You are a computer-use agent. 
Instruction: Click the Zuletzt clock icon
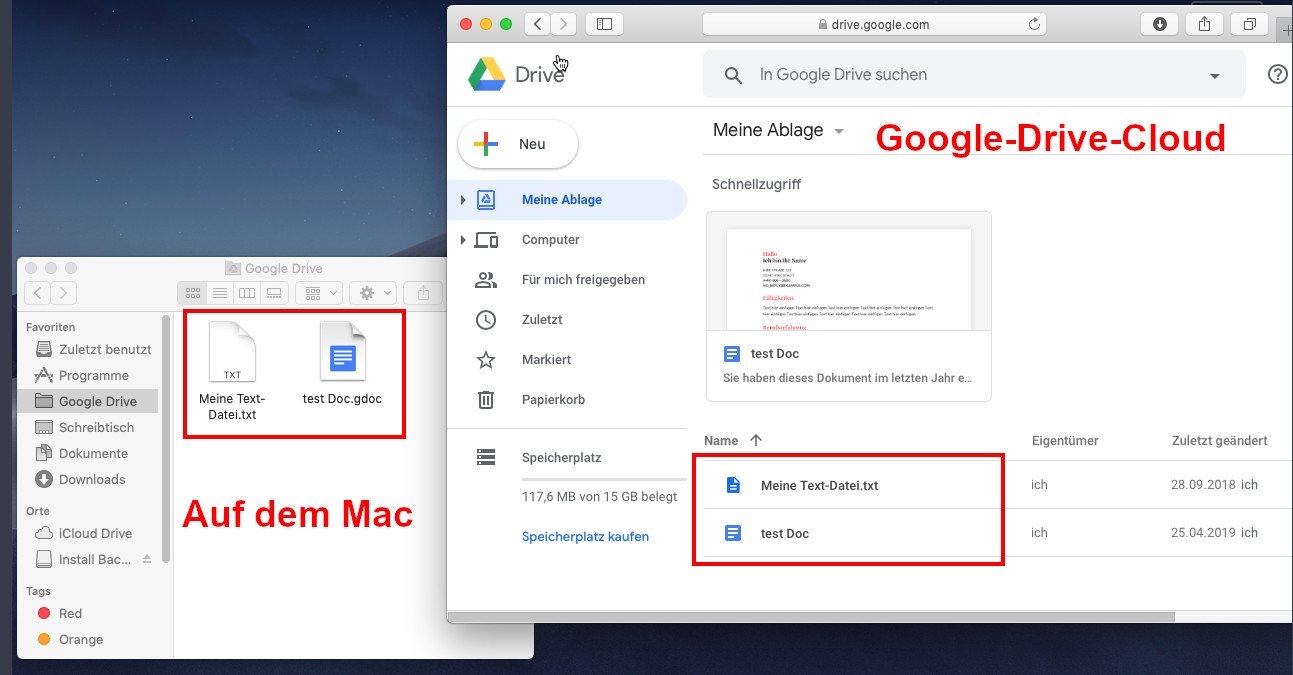pos(486,319)
